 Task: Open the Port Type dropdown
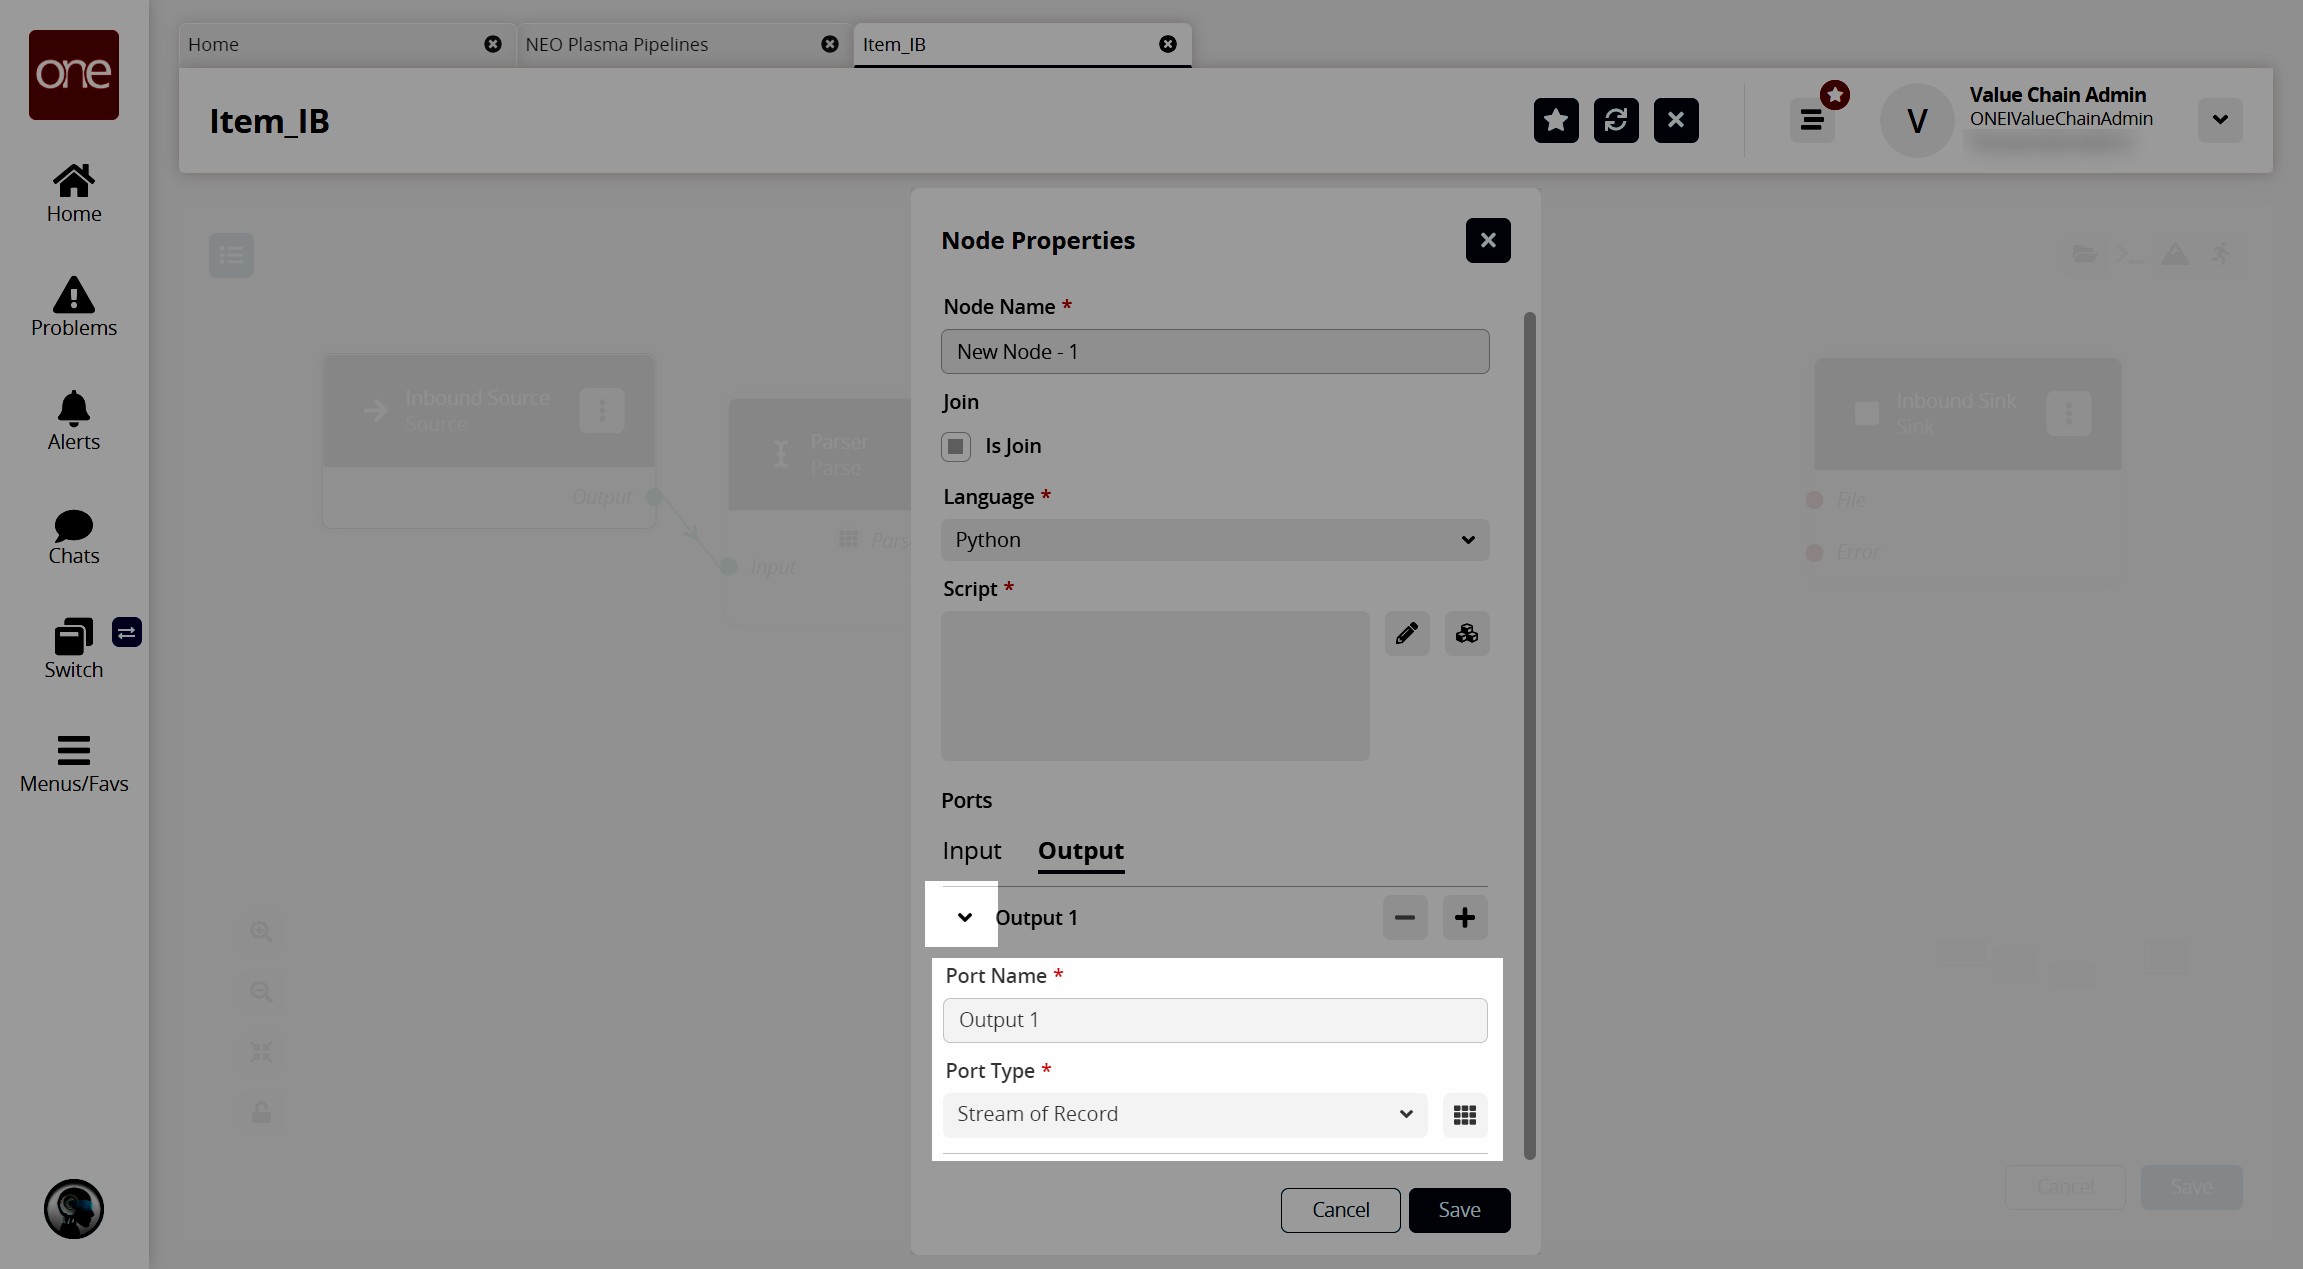pos(1184,1114)
